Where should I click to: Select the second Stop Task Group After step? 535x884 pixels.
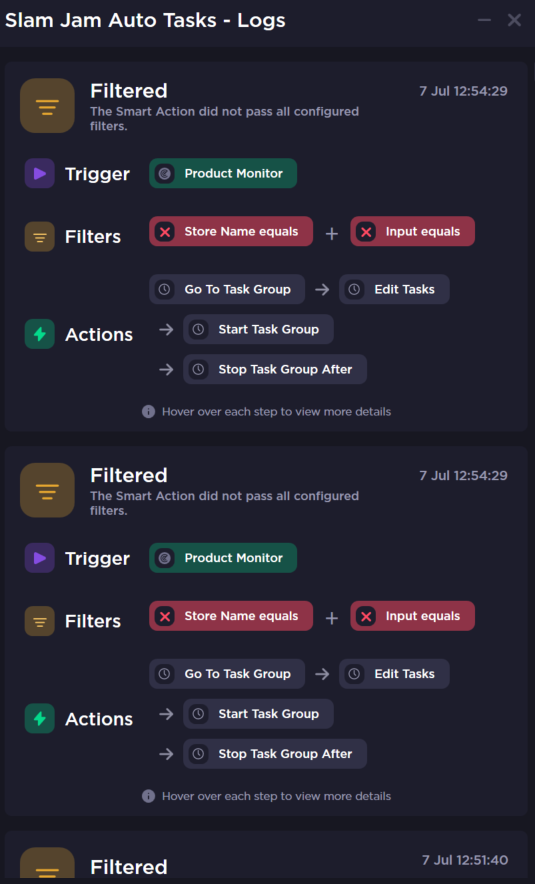click(x=275, y=754)
